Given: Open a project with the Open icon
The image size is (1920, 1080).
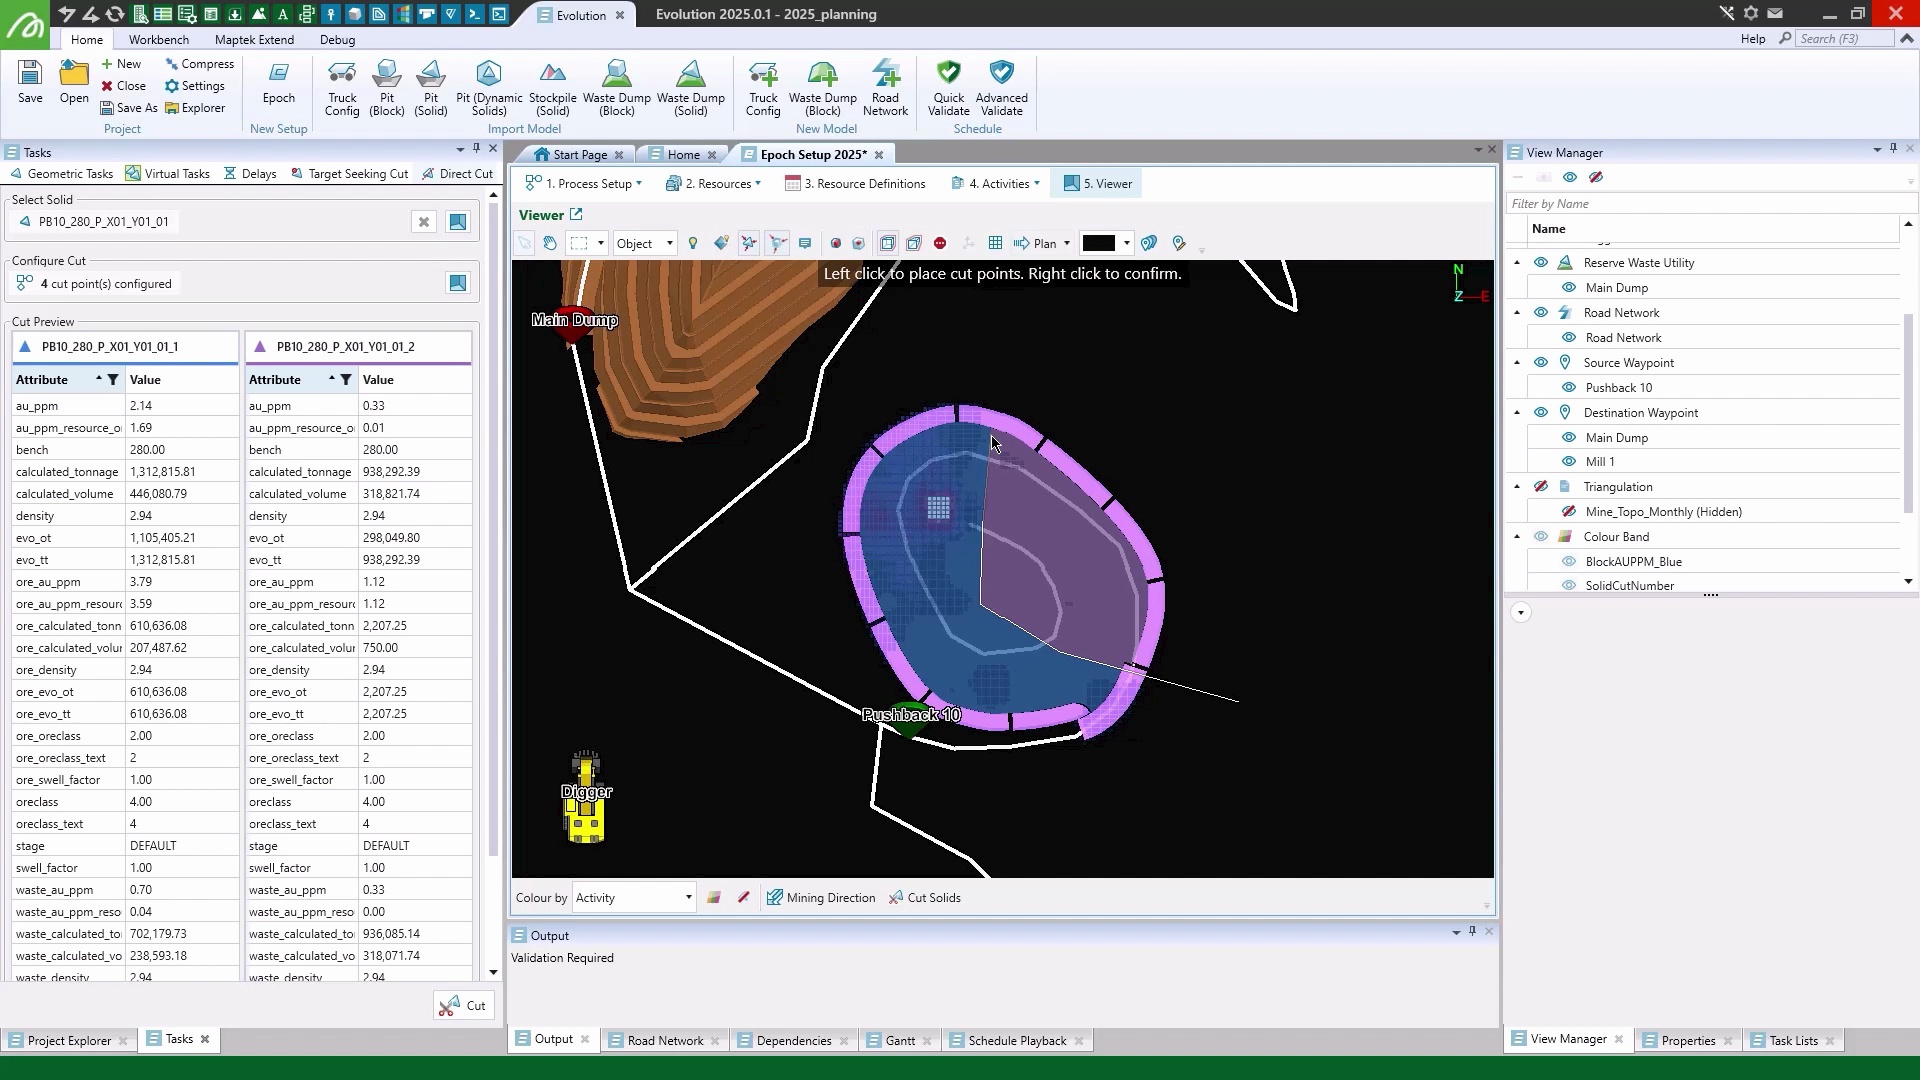Looking at the screenshot, I should pos(74,82).
